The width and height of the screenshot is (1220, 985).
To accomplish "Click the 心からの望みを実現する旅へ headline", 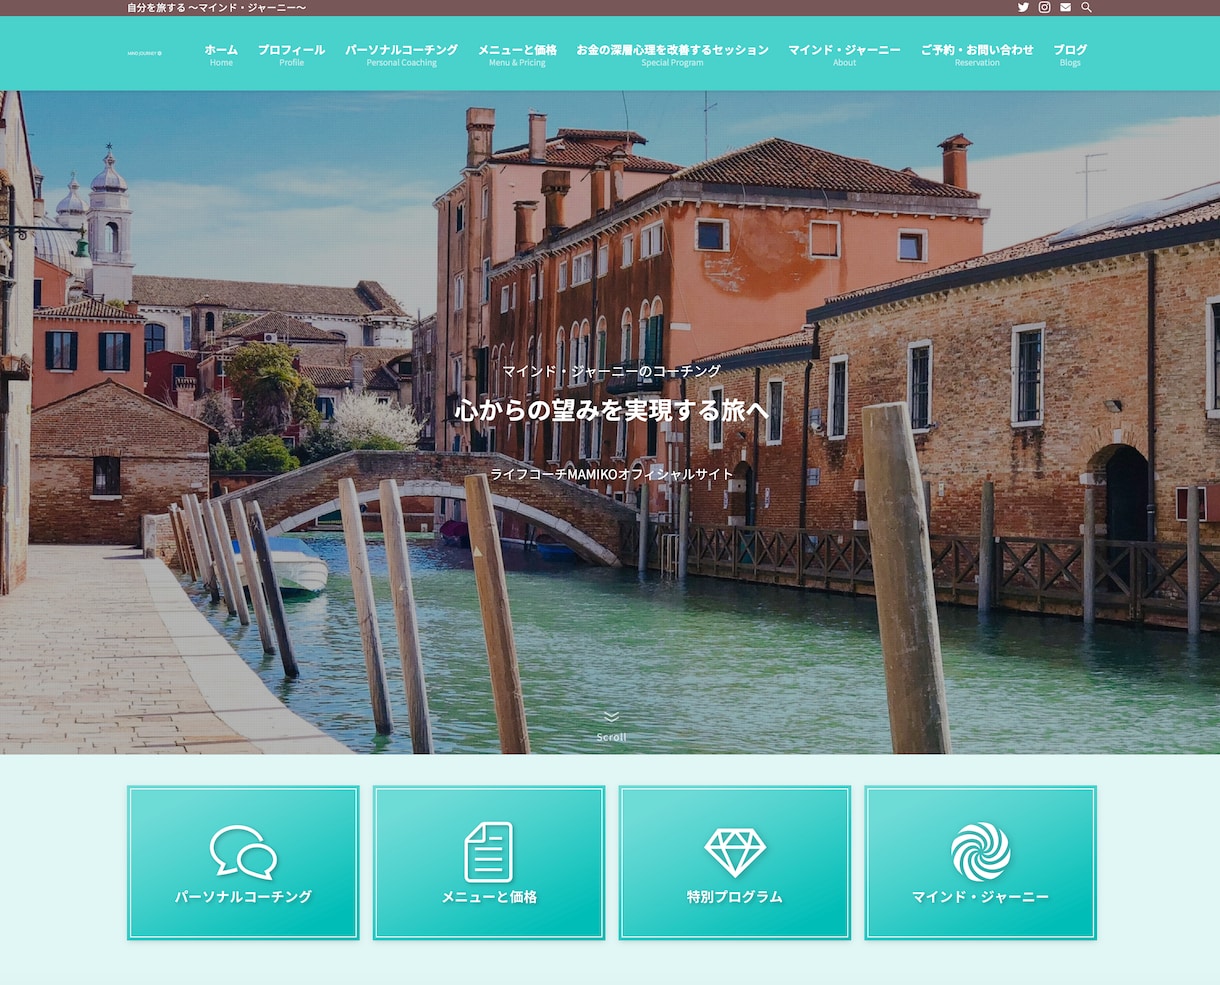I will coord(611,410).
